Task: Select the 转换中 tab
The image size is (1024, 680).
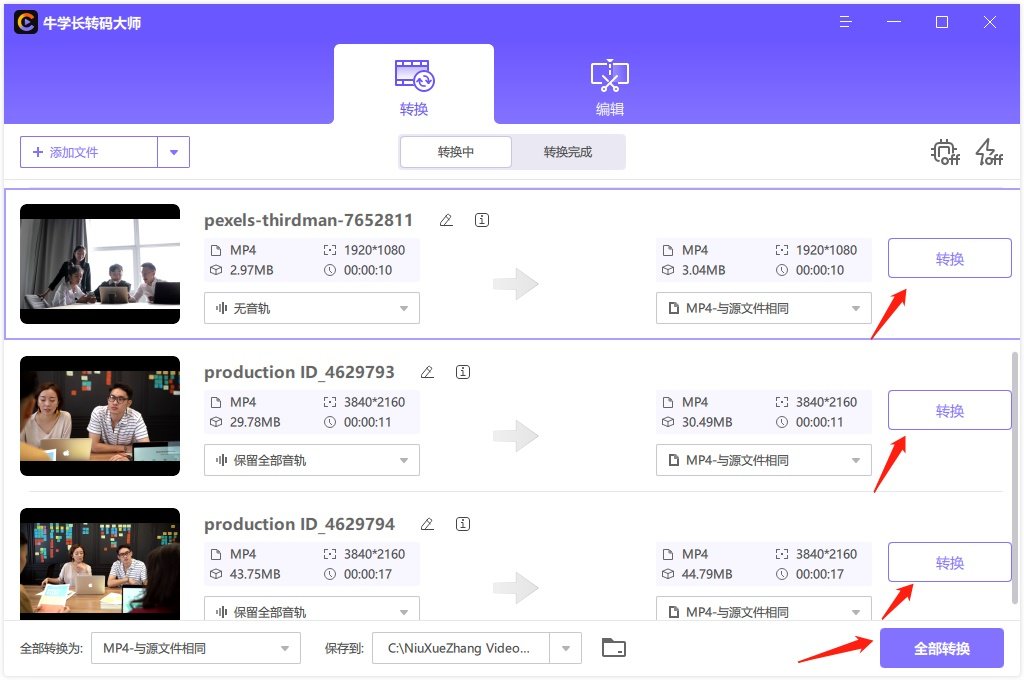Action: tap(455, 152)
